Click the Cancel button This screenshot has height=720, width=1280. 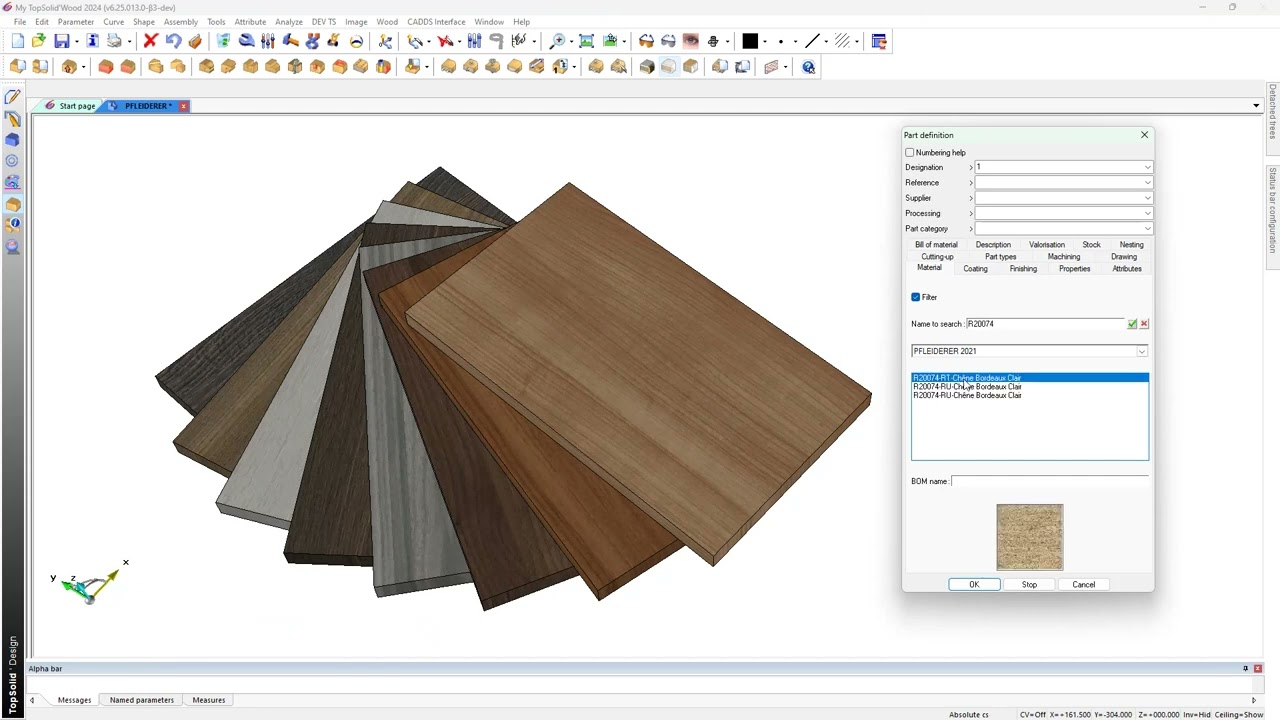tap(1084, 585)
